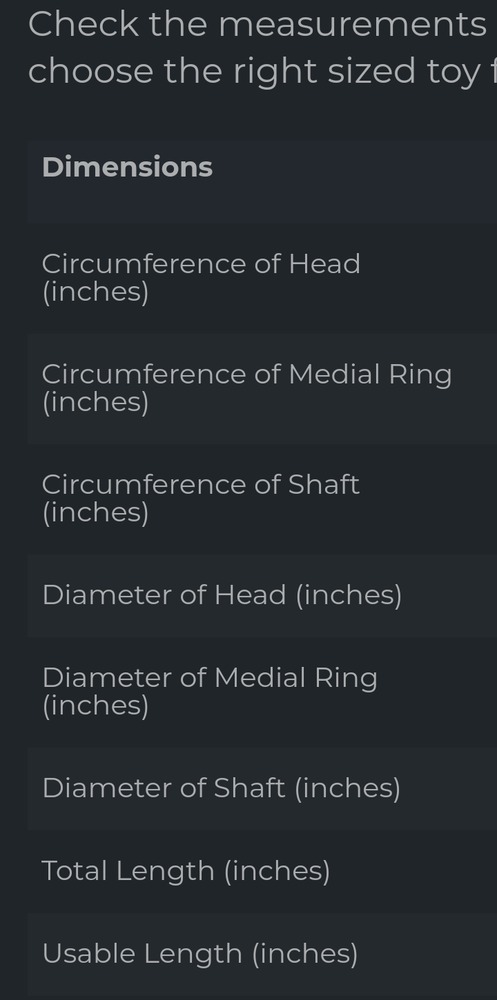This screenshot has width=497, height=1000.
Task: Click the word 'measurements' in the heading
Action: [x=353, y=24]
